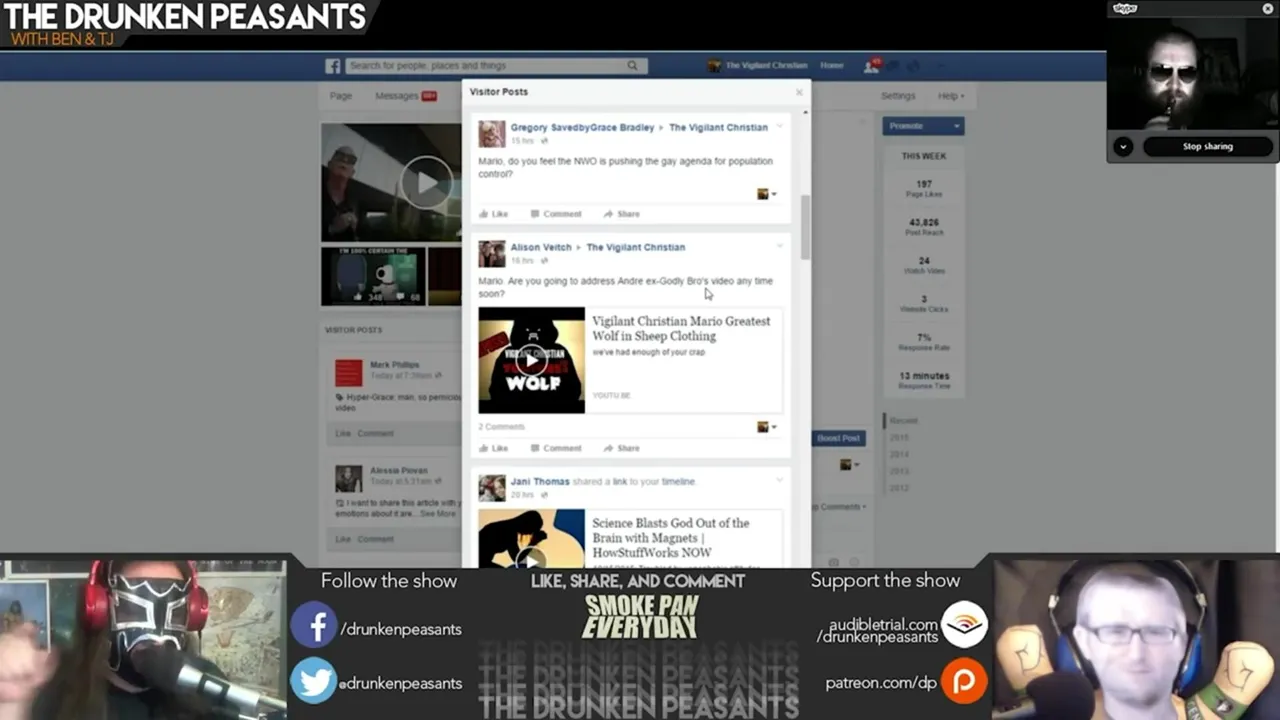Click the Promote button
1280x720 pixels.
[x=923, y=126]
